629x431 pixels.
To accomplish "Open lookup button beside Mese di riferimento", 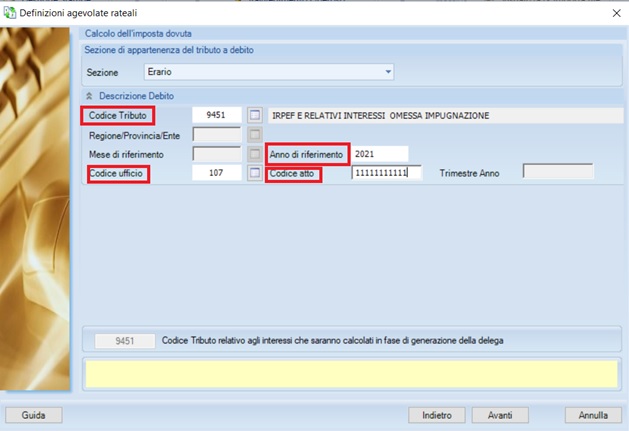I will pos(254,154).
